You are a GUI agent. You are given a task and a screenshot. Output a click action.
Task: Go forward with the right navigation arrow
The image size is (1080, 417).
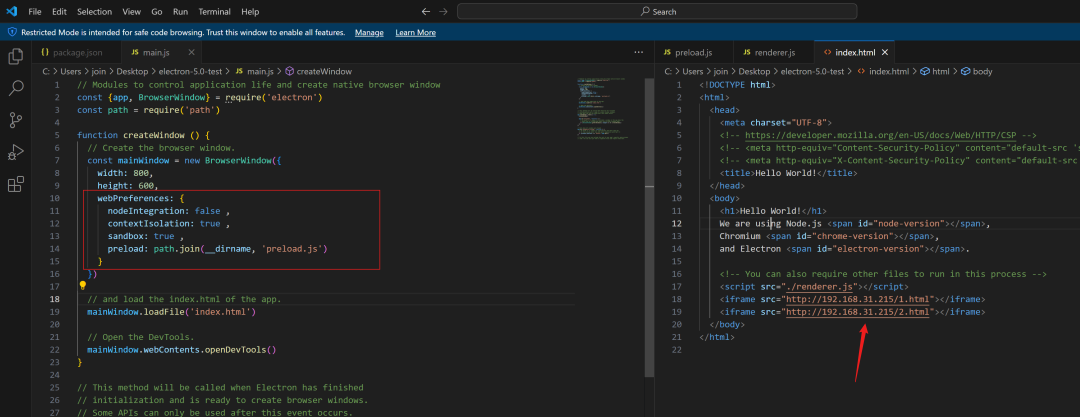443,11
